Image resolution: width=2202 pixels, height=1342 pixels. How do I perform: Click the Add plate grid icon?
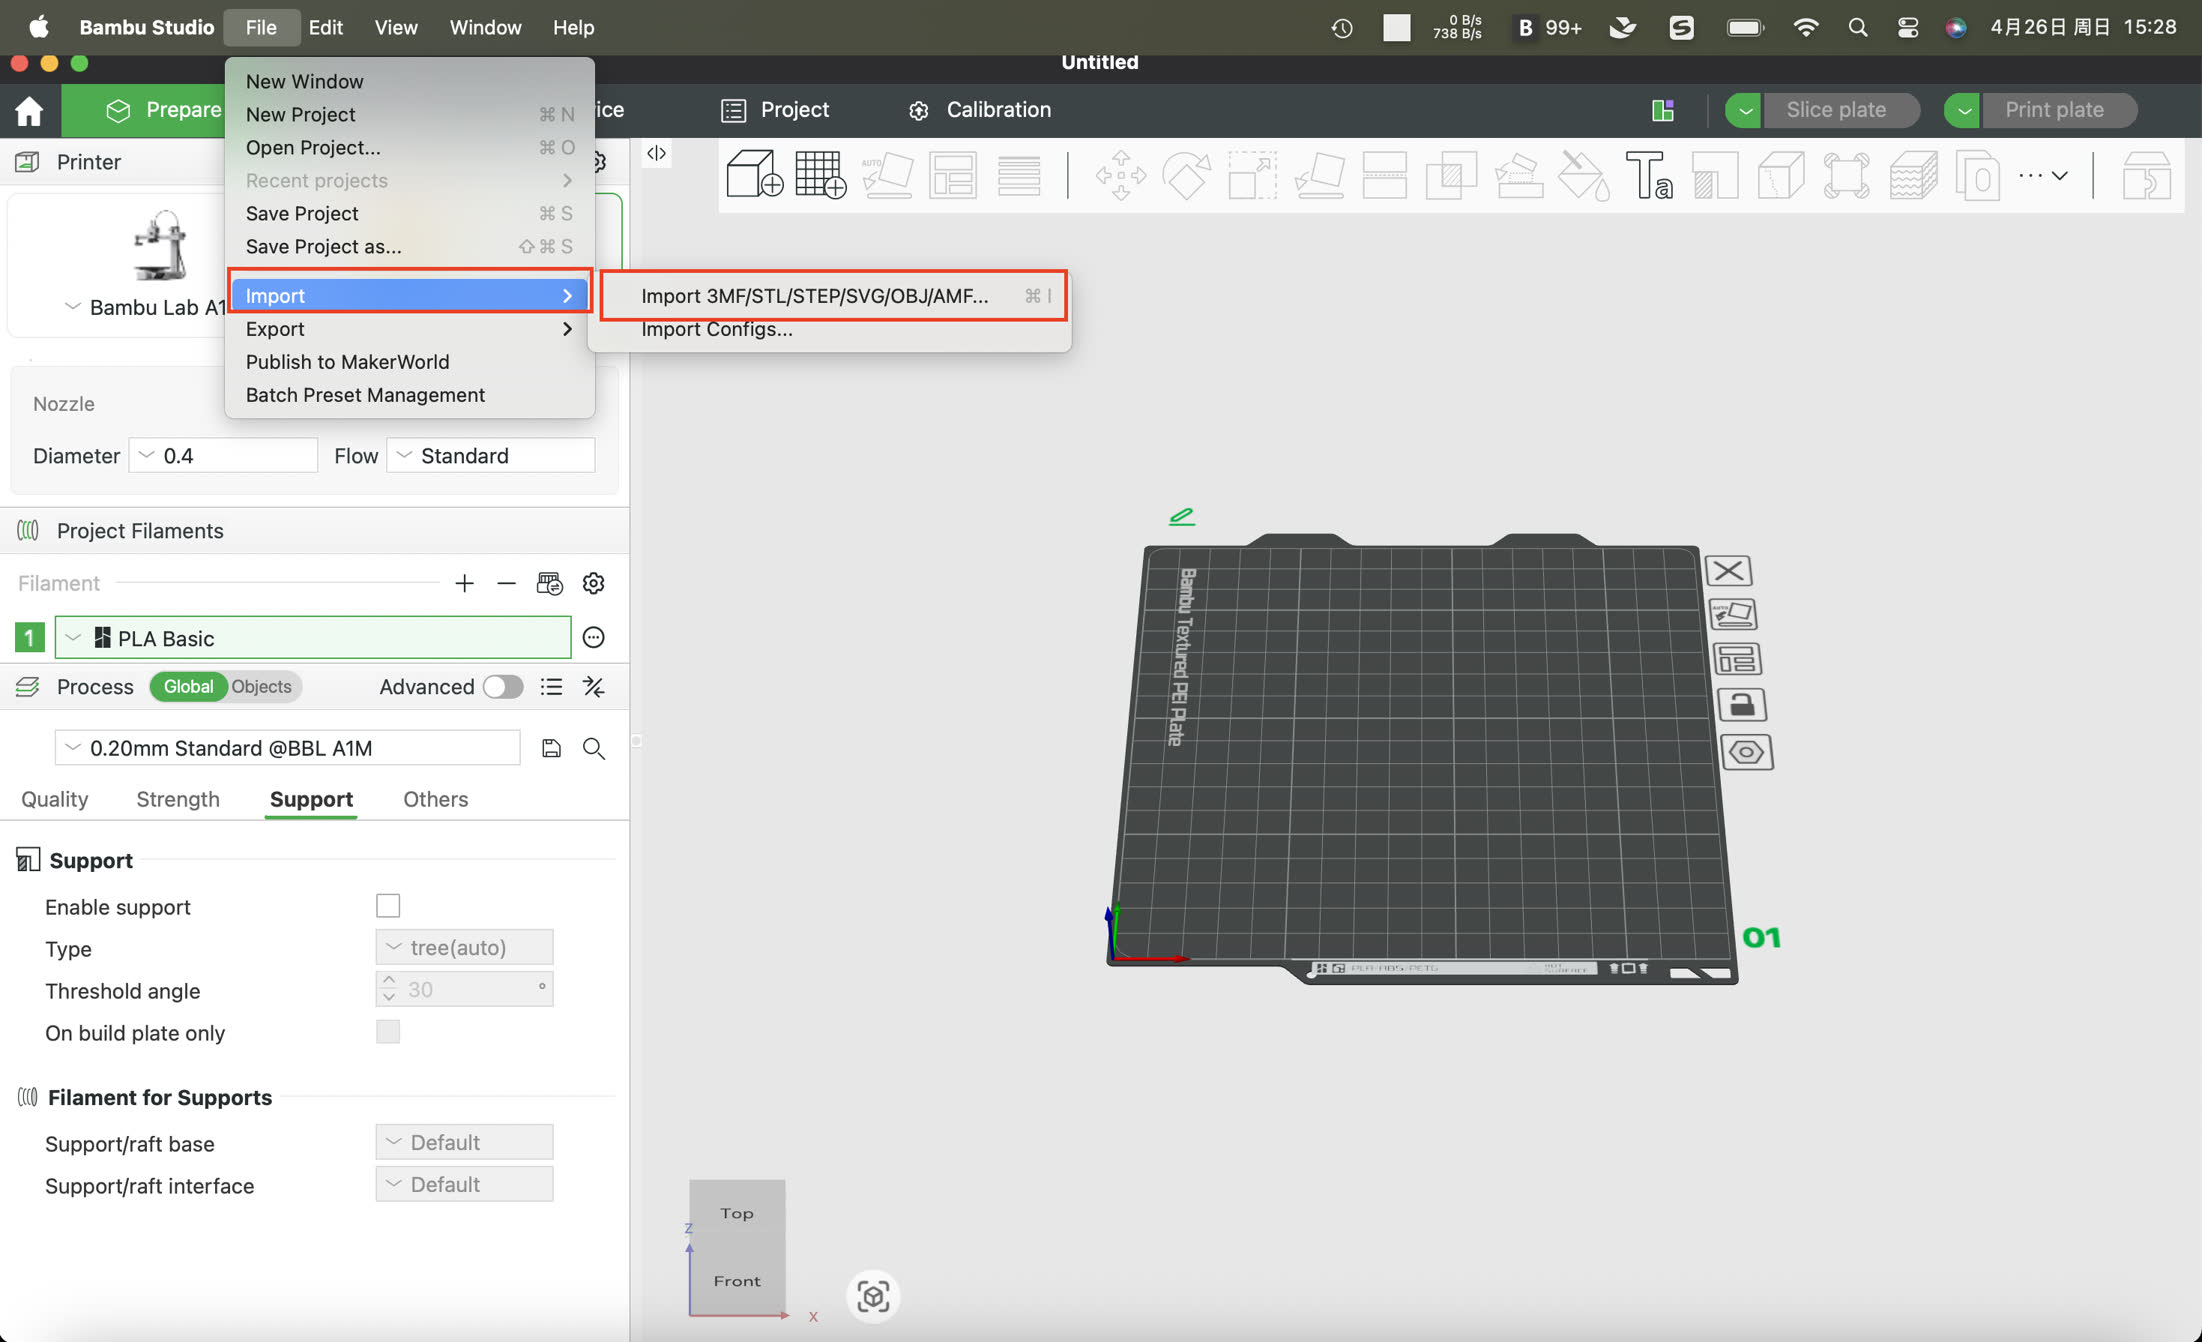tap(820, 175)
